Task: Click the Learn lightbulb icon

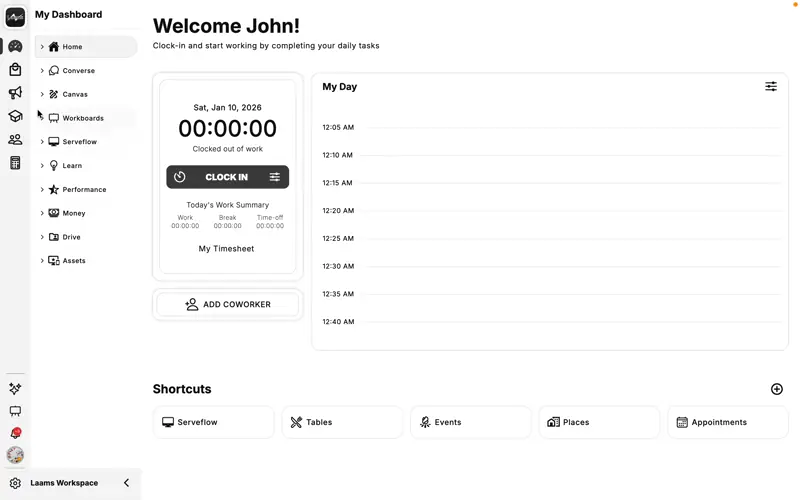Action: [54, 166]
